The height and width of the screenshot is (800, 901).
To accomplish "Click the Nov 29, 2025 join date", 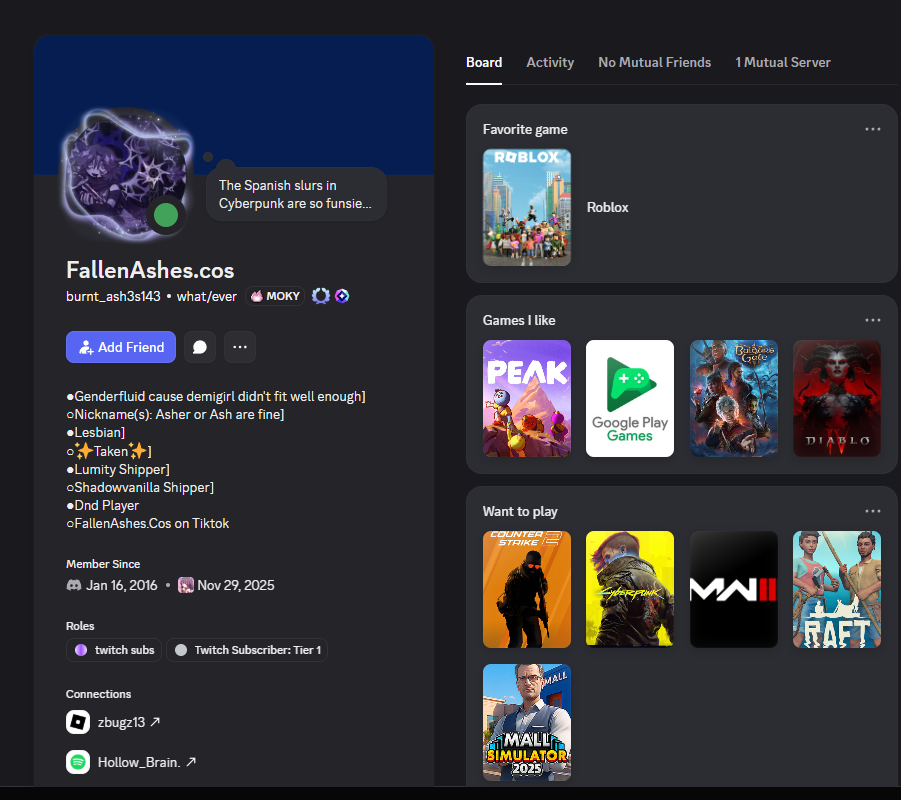I will point(236,585).
